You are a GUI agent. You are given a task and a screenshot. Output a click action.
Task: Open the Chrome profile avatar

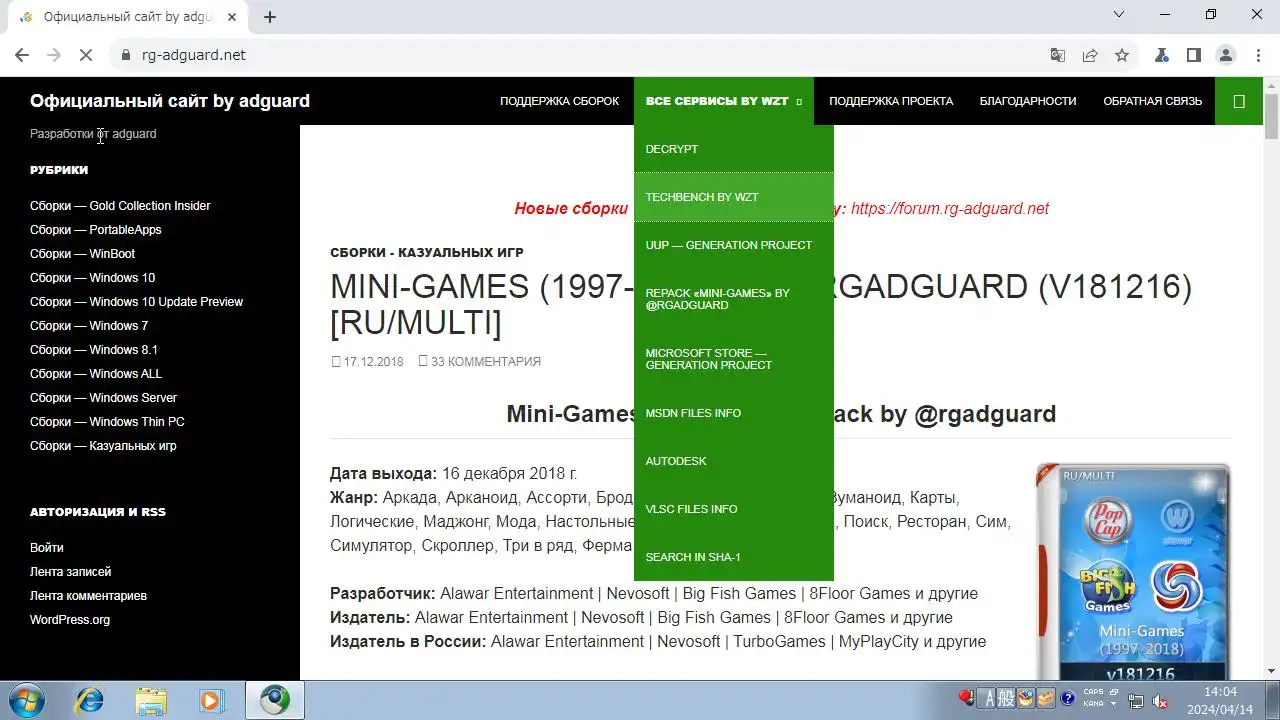[x=1226, y=55]
